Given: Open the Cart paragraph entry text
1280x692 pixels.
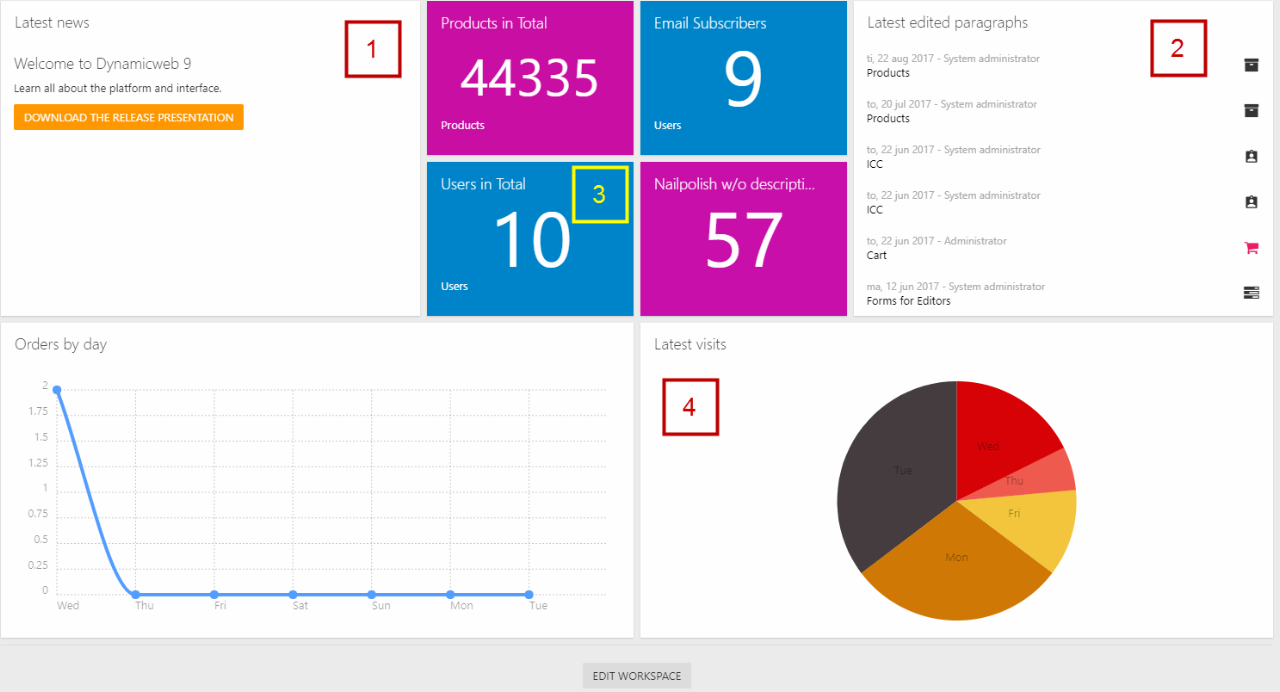Looking at the screenshot, I should pyautogui.click(x=876, y=256).
